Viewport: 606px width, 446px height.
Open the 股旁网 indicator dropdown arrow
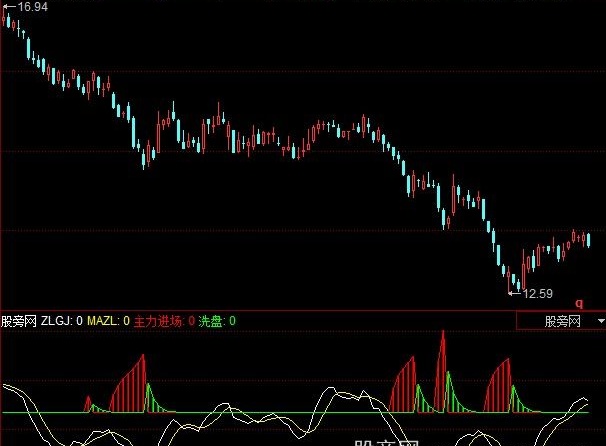601,321
